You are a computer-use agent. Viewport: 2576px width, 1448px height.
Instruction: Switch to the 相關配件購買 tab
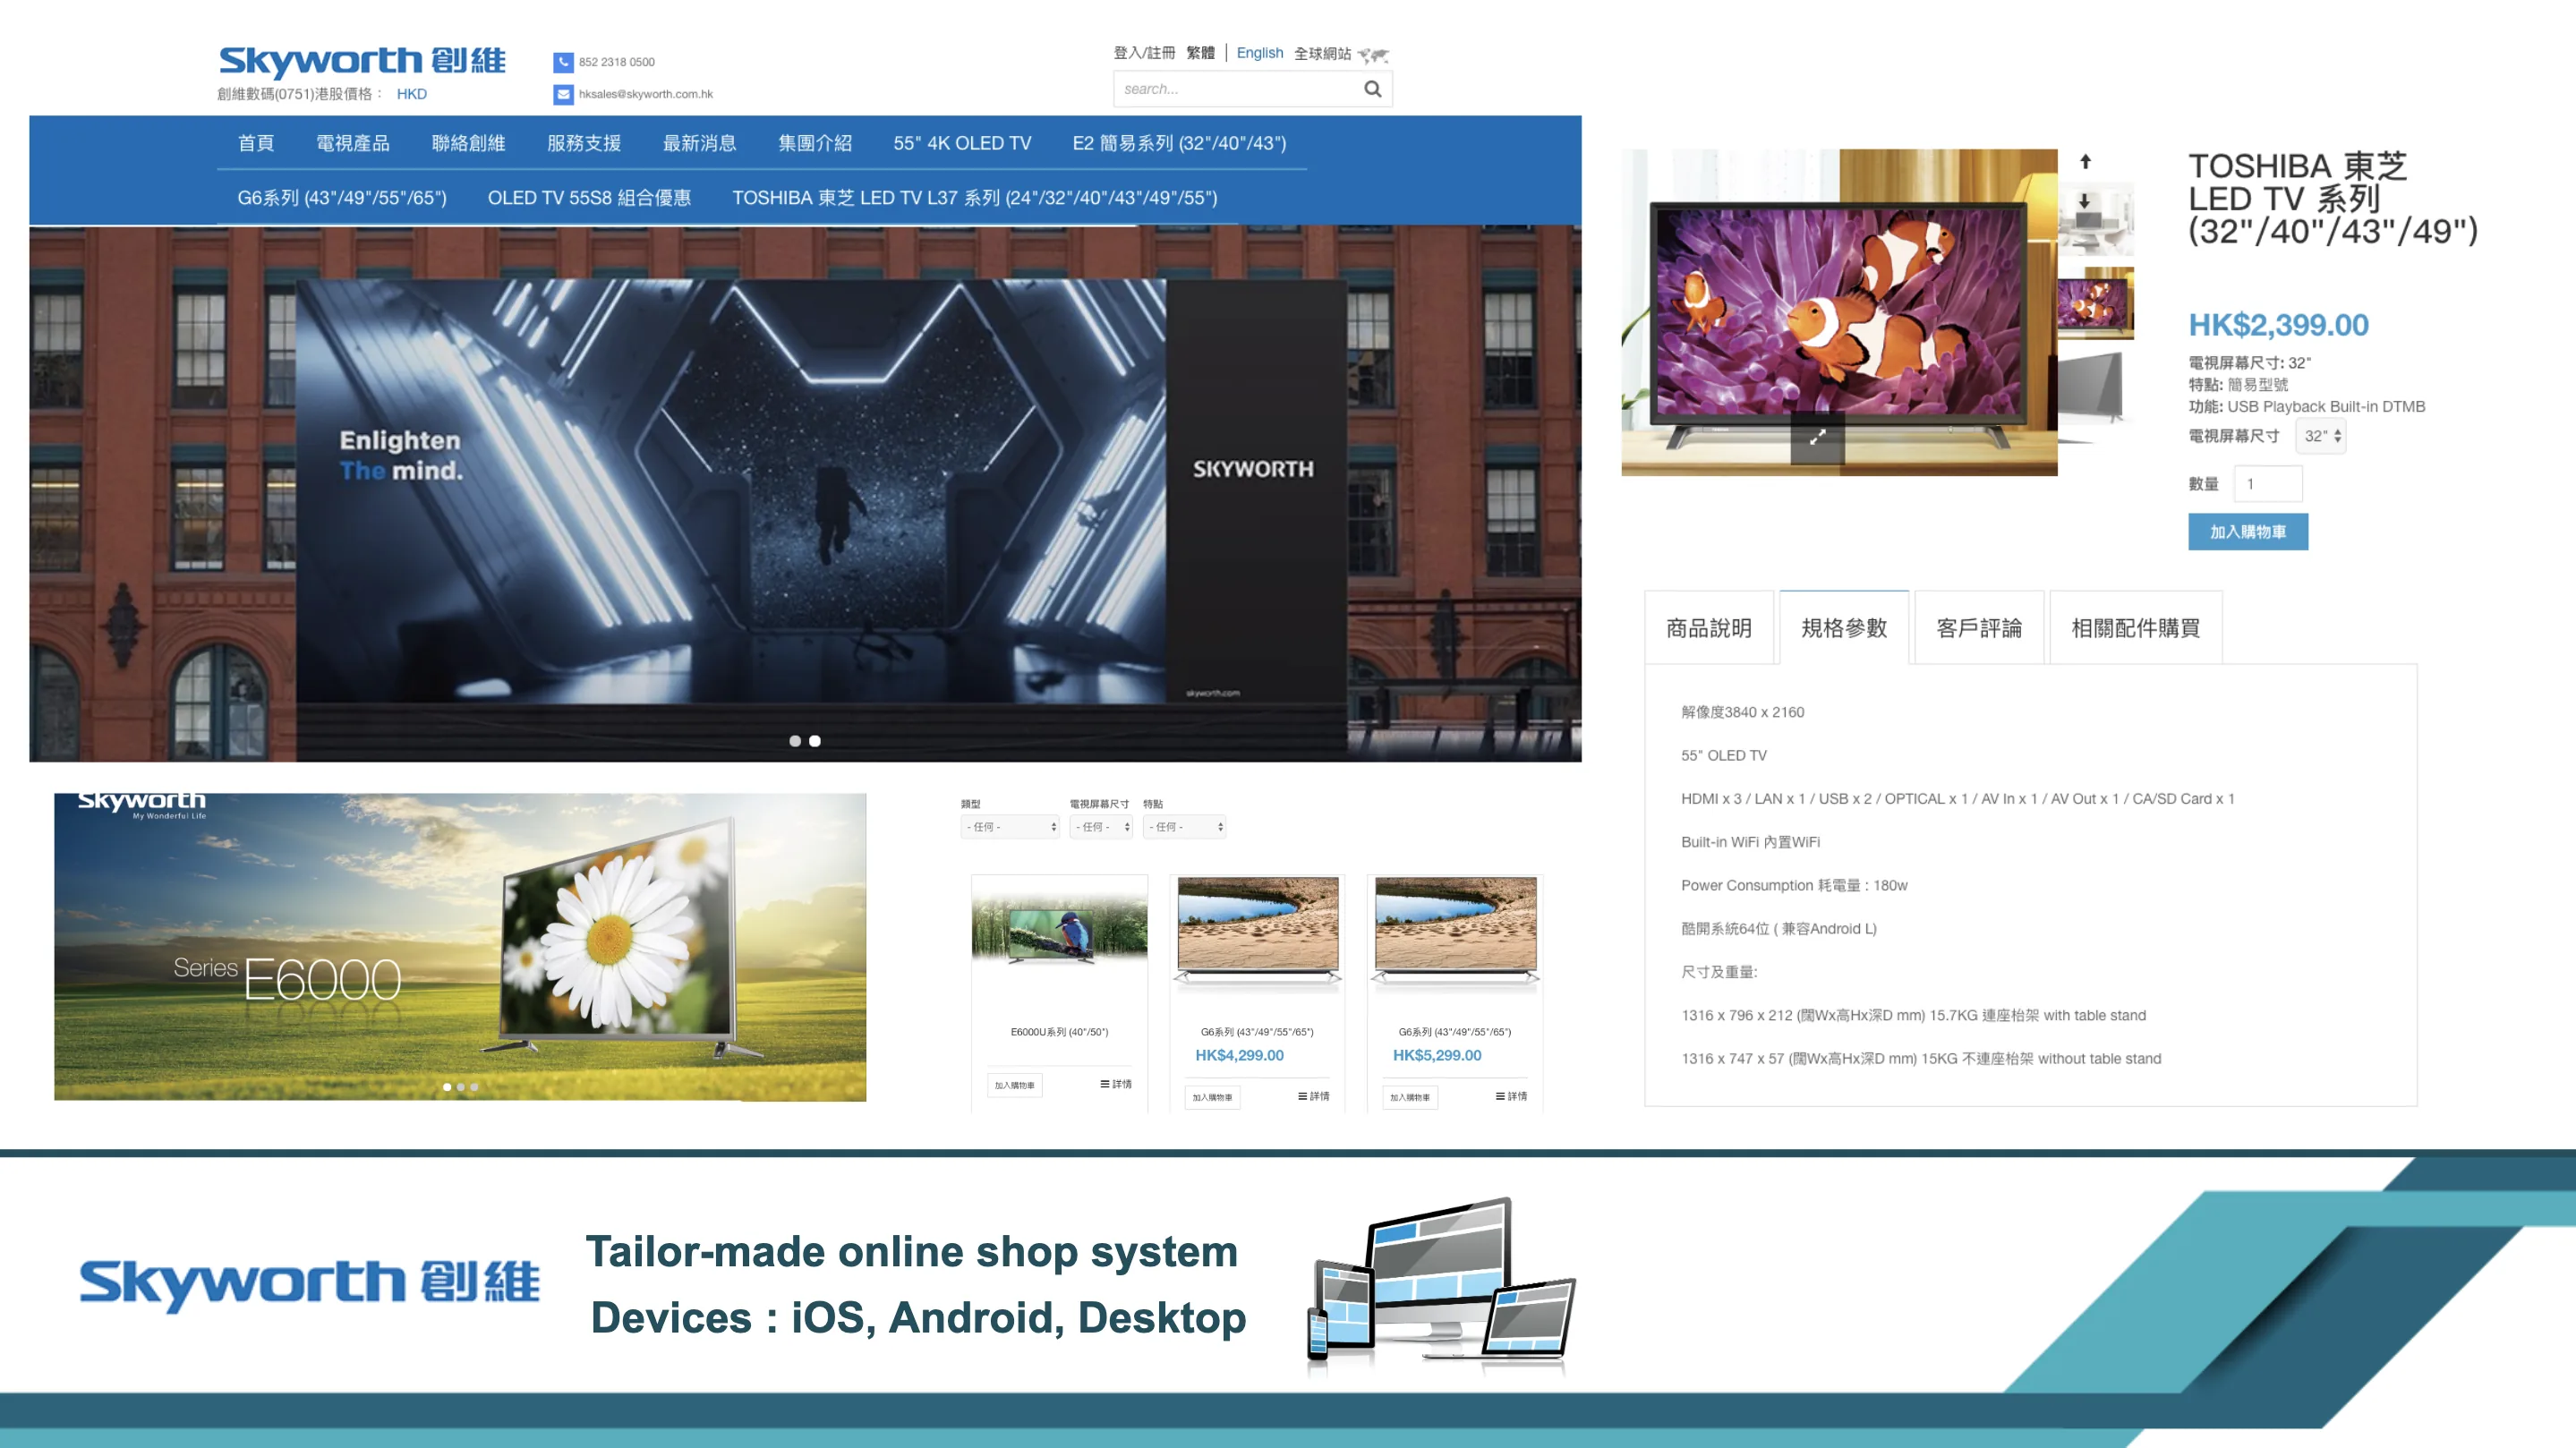tap(2136, 628)
